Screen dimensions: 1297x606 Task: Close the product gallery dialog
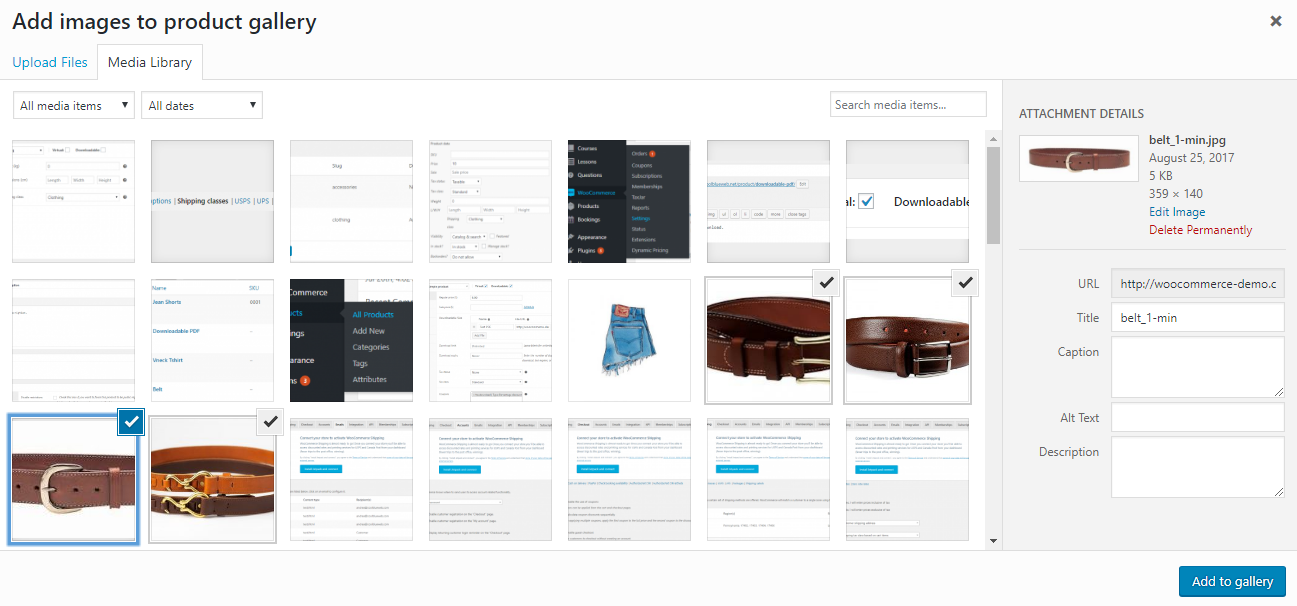point(1275,21)
